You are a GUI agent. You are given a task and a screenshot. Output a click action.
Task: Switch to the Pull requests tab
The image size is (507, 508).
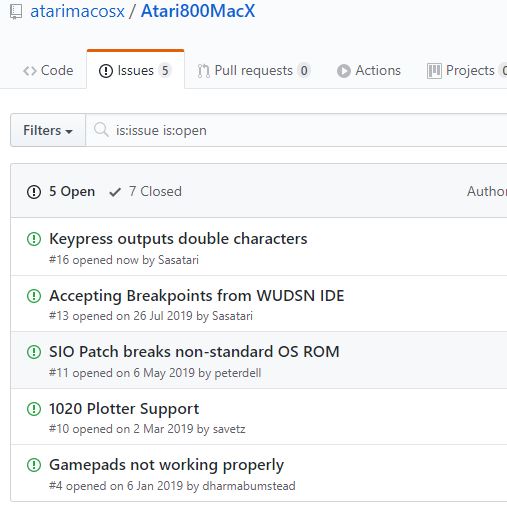pyautogui.click(x=254, y=71)
